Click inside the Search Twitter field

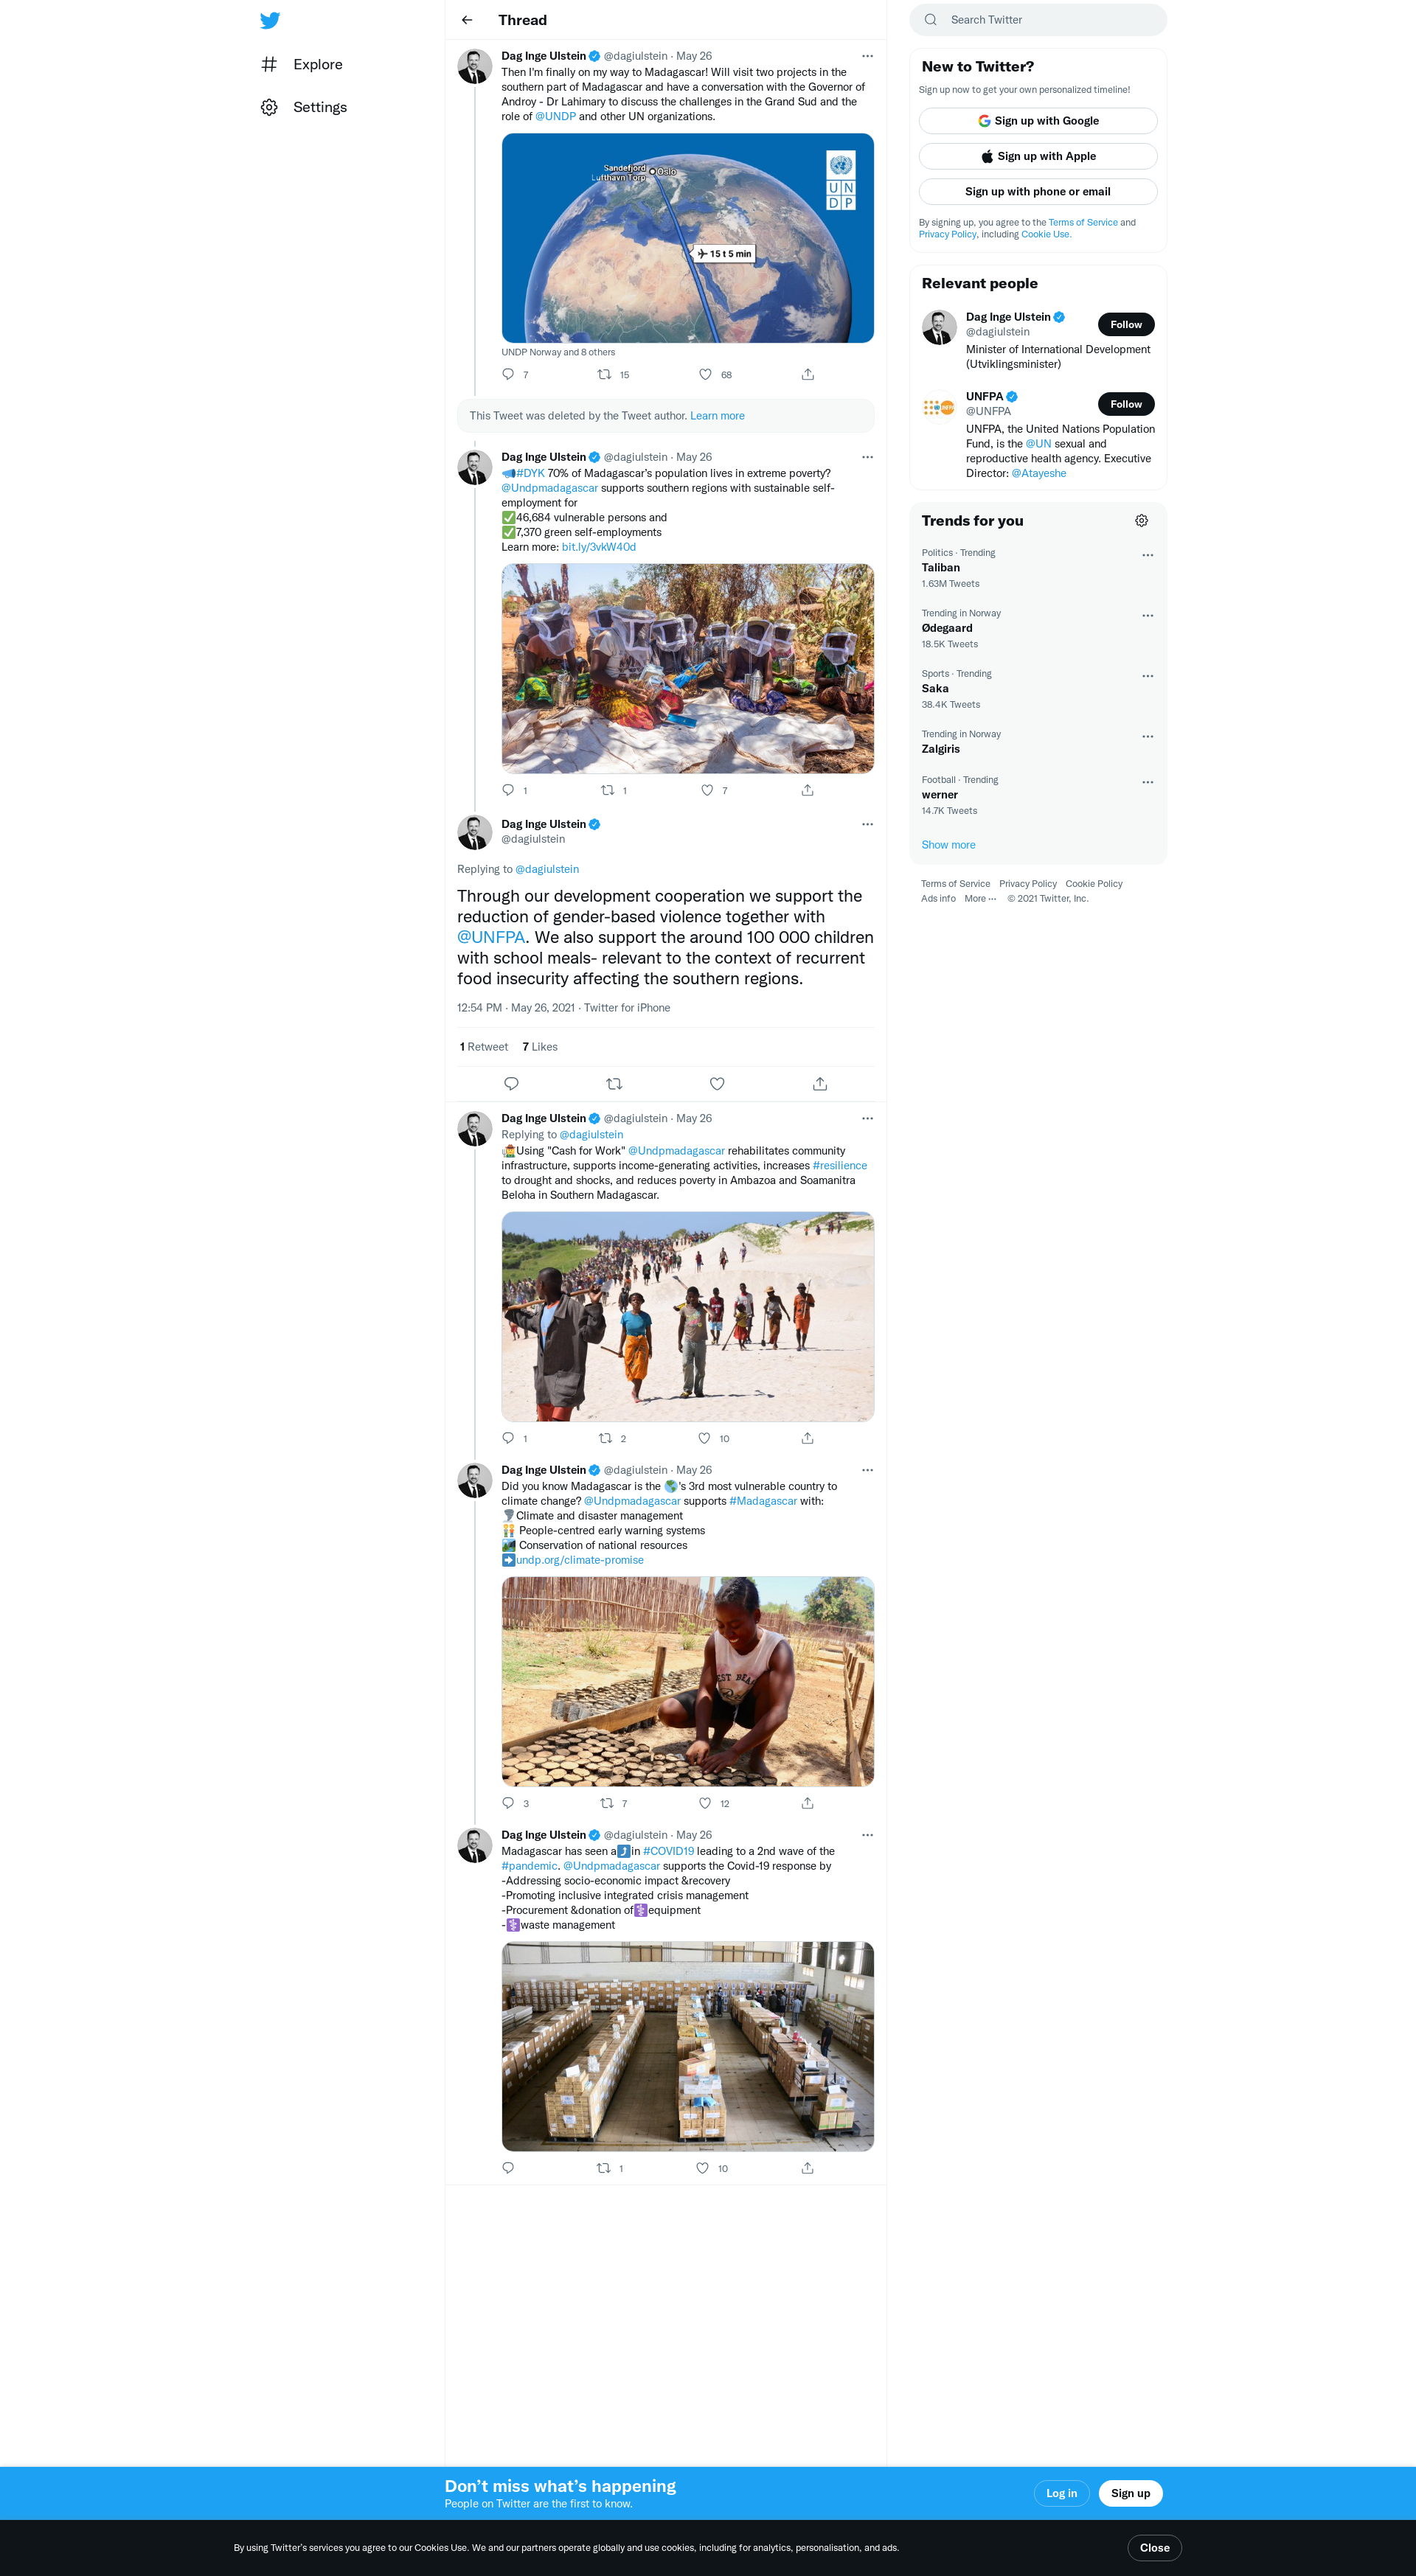[x=1038, y=20]
